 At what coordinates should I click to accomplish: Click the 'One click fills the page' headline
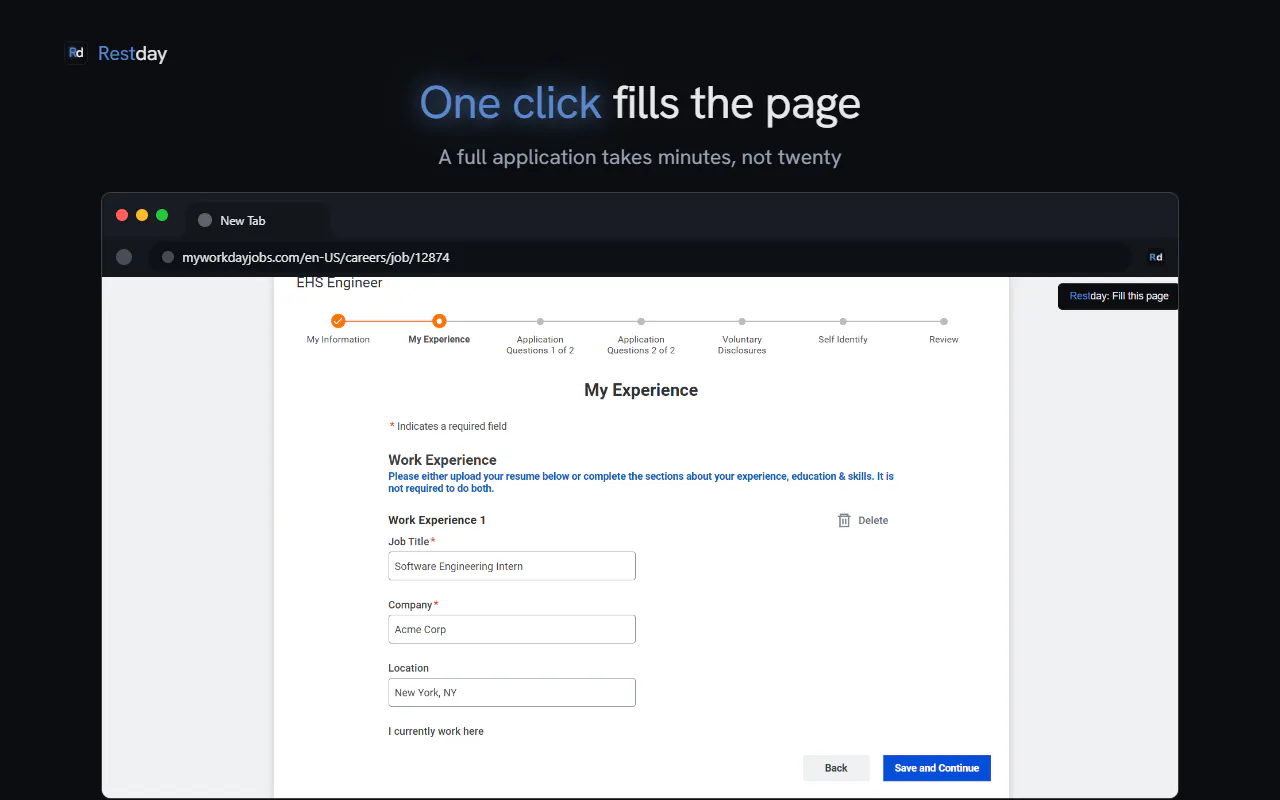pos(640,103)
